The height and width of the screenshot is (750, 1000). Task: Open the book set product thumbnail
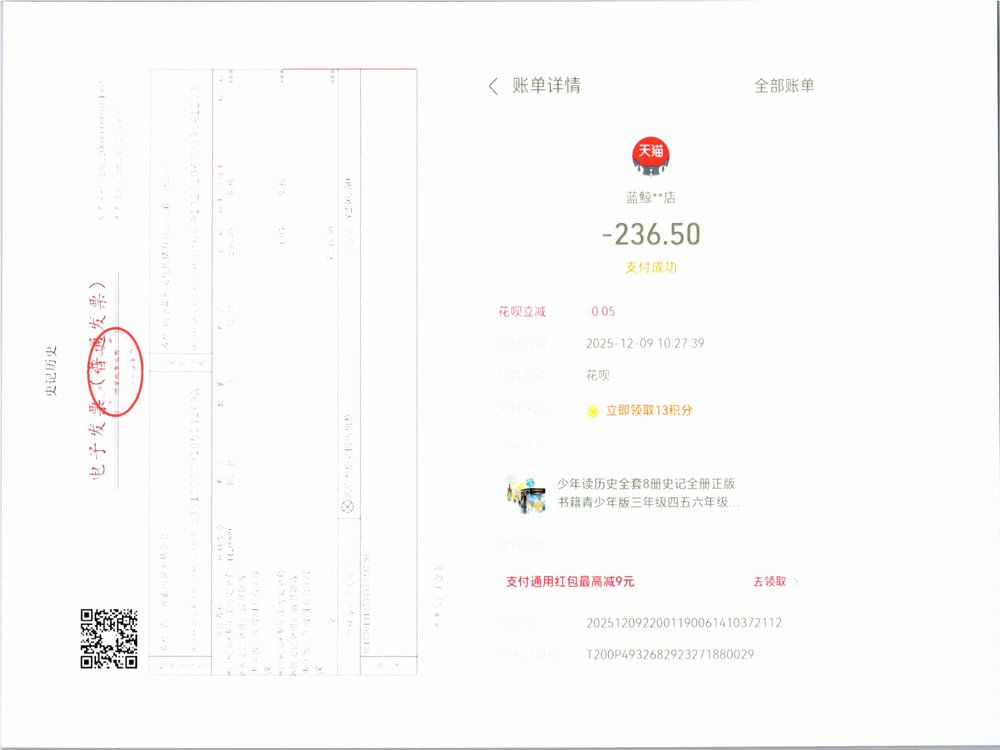[526, 494]
